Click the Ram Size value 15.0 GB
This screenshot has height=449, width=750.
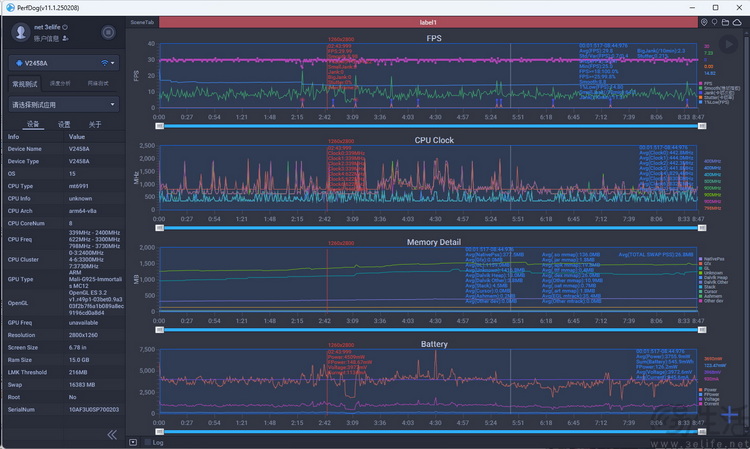[79, 360]
